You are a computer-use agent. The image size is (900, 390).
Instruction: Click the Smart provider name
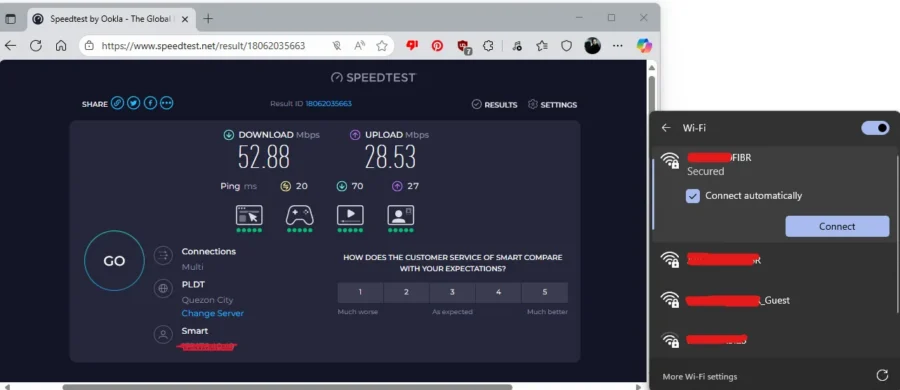[x=195, y=331]
